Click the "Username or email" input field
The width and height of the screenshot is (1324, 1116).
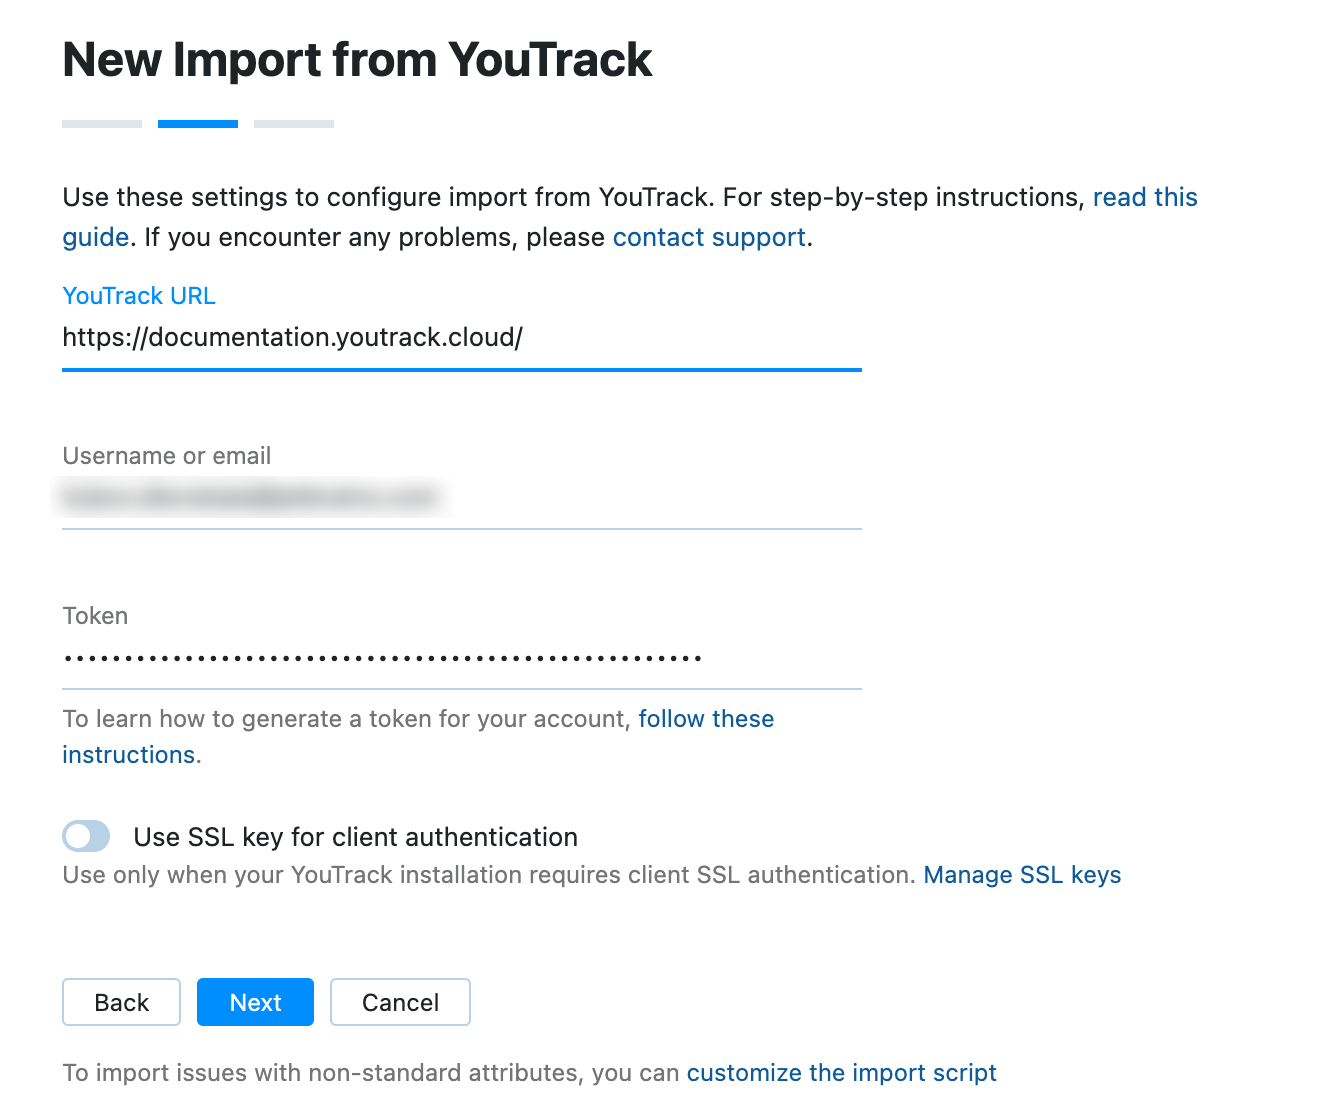point(460,497)
